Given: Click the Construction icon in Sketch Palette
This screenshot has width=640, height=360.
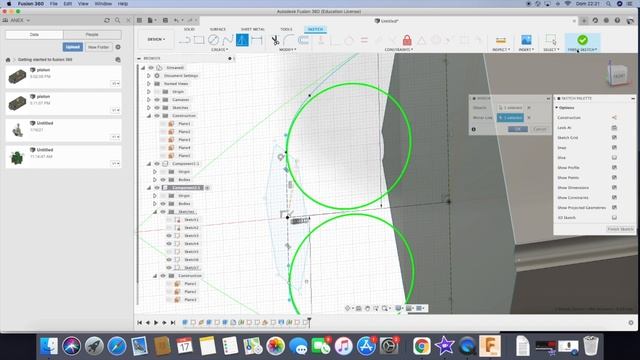Looking at the screenshot, I should (614, 118).
